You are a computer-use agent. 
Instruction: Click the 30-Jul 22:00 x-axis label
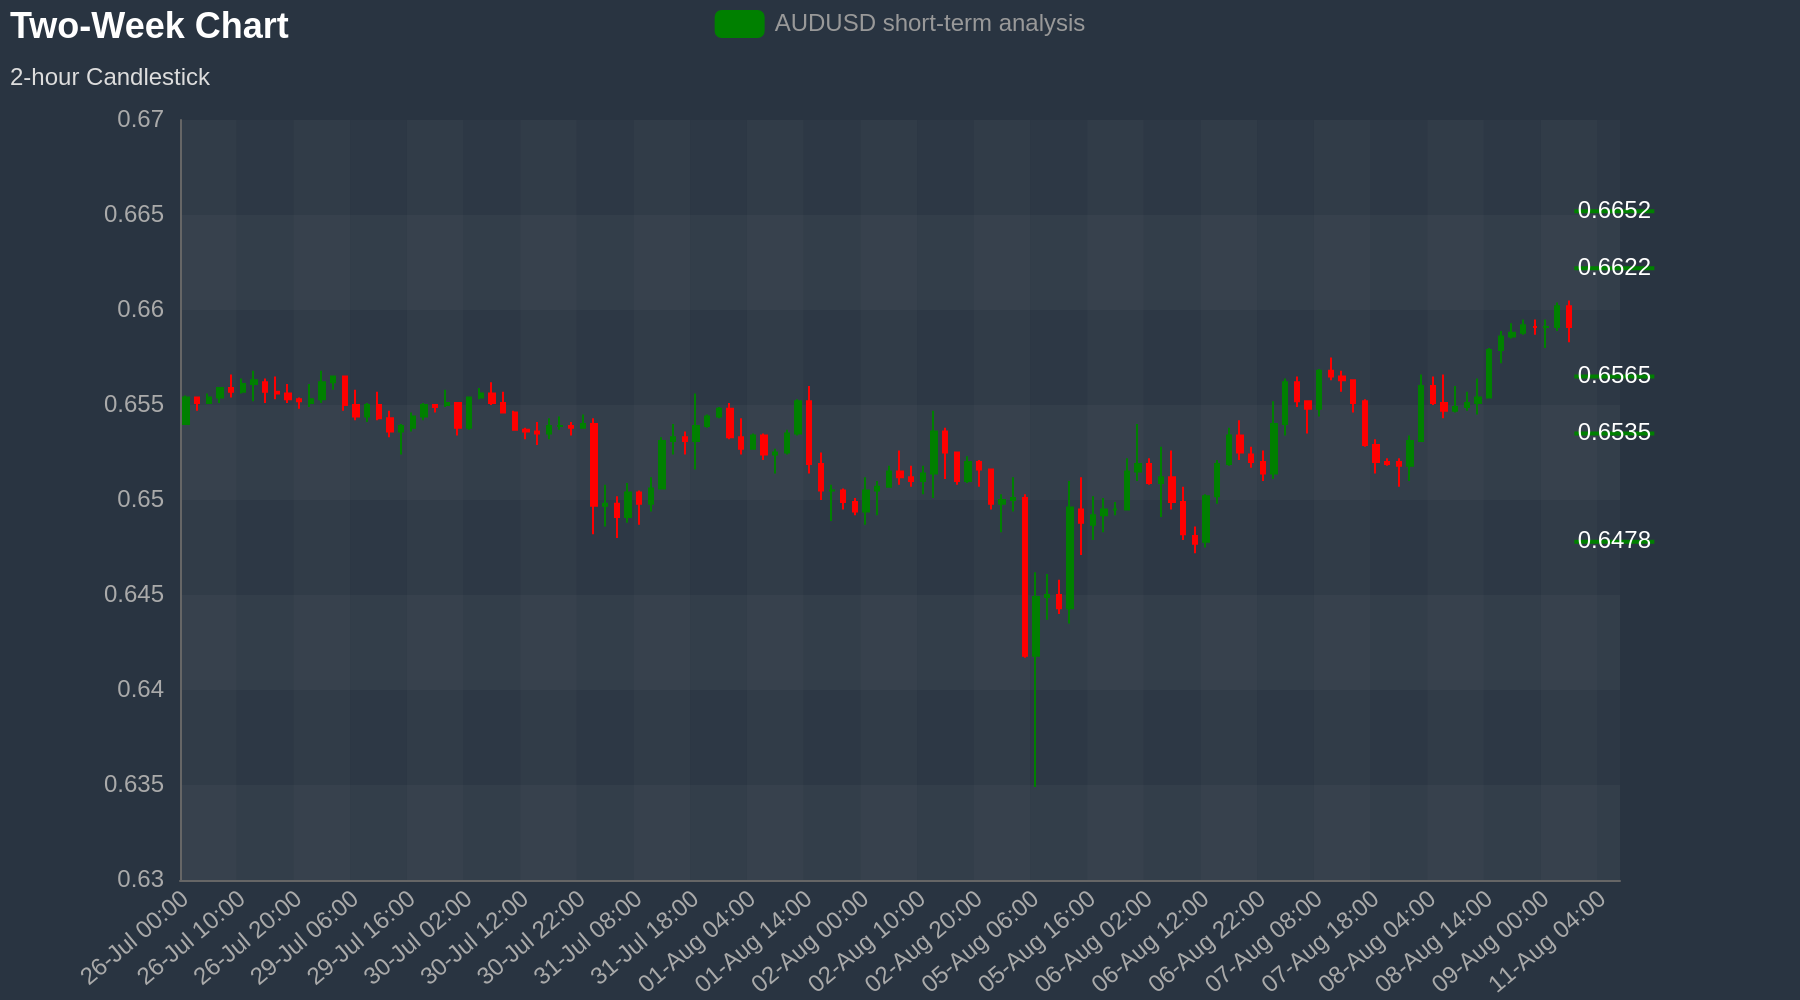[531, 939]
